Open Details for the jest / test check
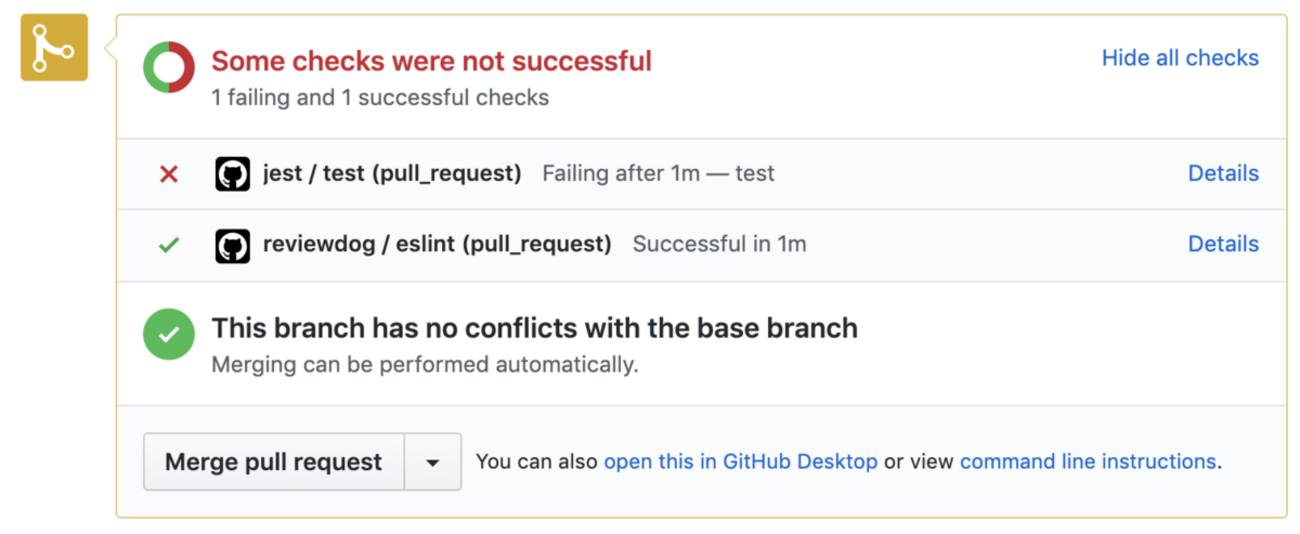 tap(1223, 174)
